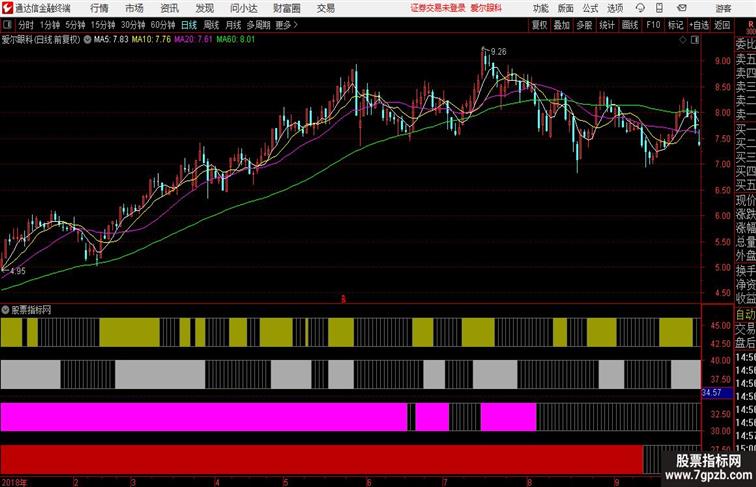Screen dimensions: 756x487
Task: Open the 公式 menu
Action: [591, 8]
